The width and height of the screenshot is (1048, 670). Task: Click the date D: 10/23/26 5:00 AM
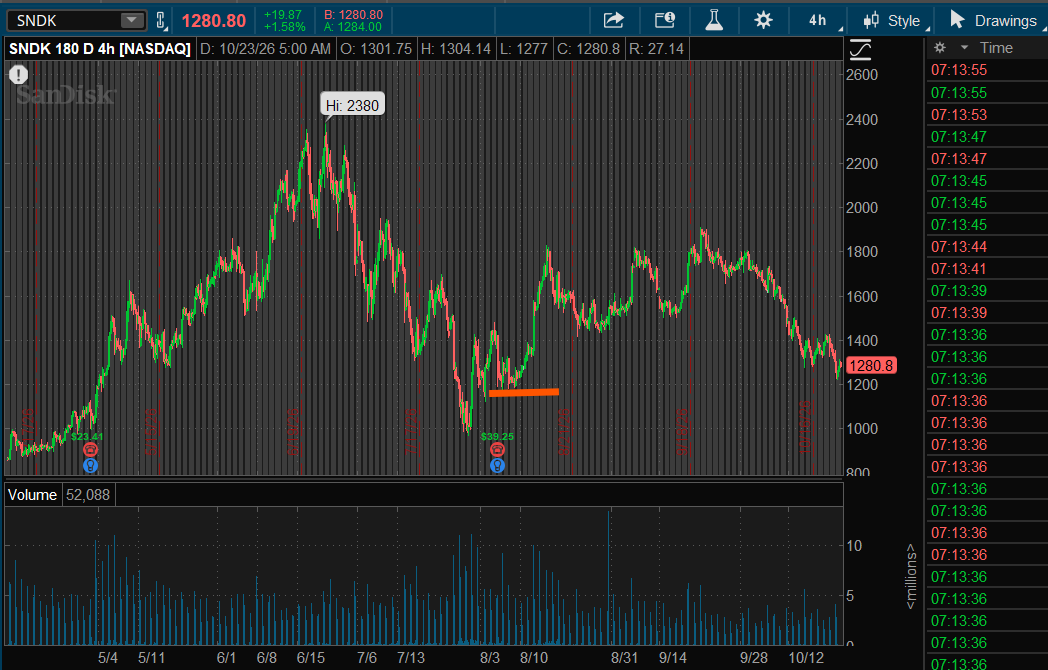point(265,49)
